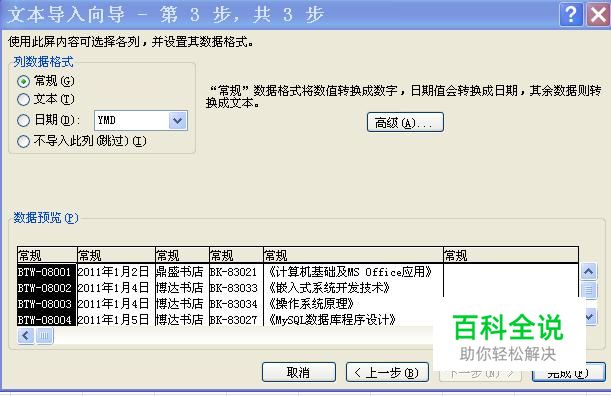The width and height of the screenshot is (611, 396).
Task: Select the 常规(G) radio button
Action: click(x=23, y=81)
